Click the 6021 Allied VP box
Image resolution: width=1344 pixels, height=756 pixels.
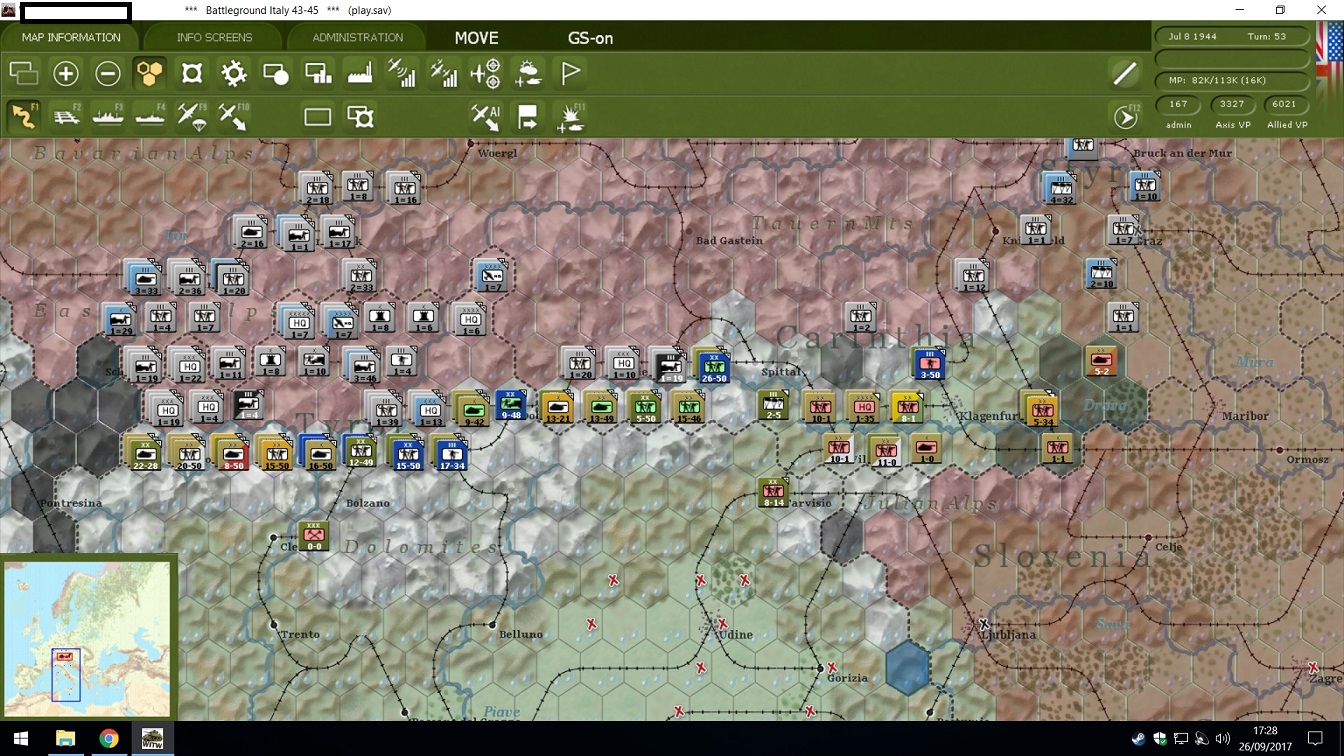coord(1285,104)
